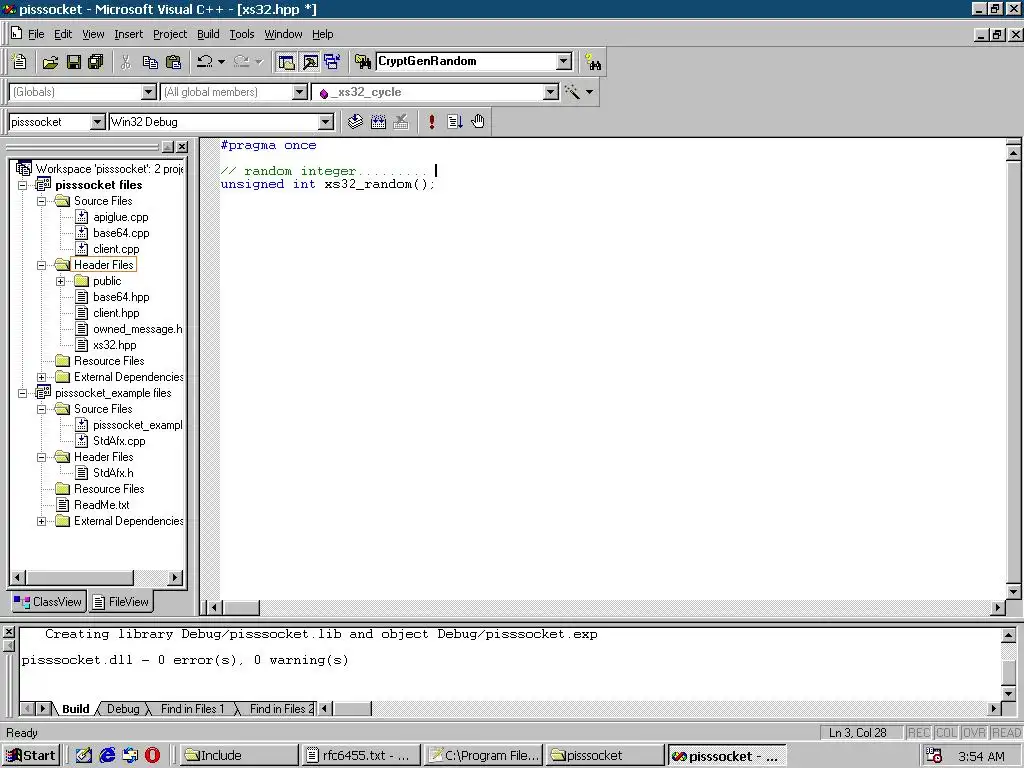Select base64.cpp in the file tree

coord(121,232)
